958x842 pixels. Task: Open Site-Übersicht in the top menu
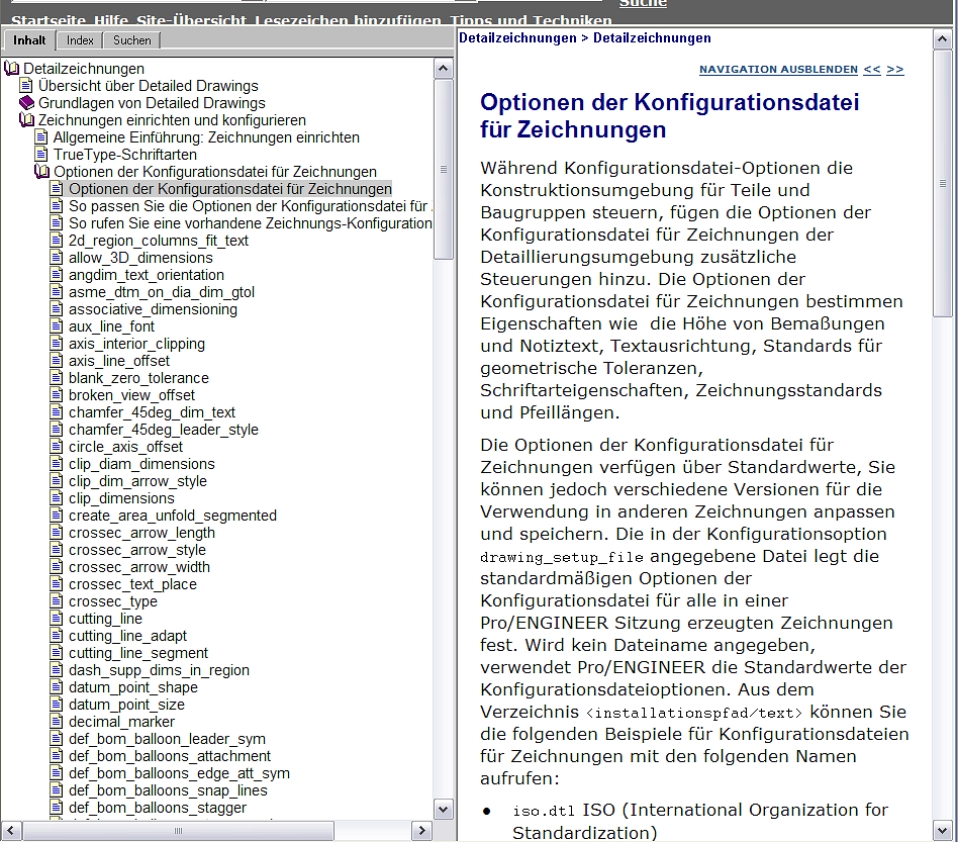tap(191, 20)
